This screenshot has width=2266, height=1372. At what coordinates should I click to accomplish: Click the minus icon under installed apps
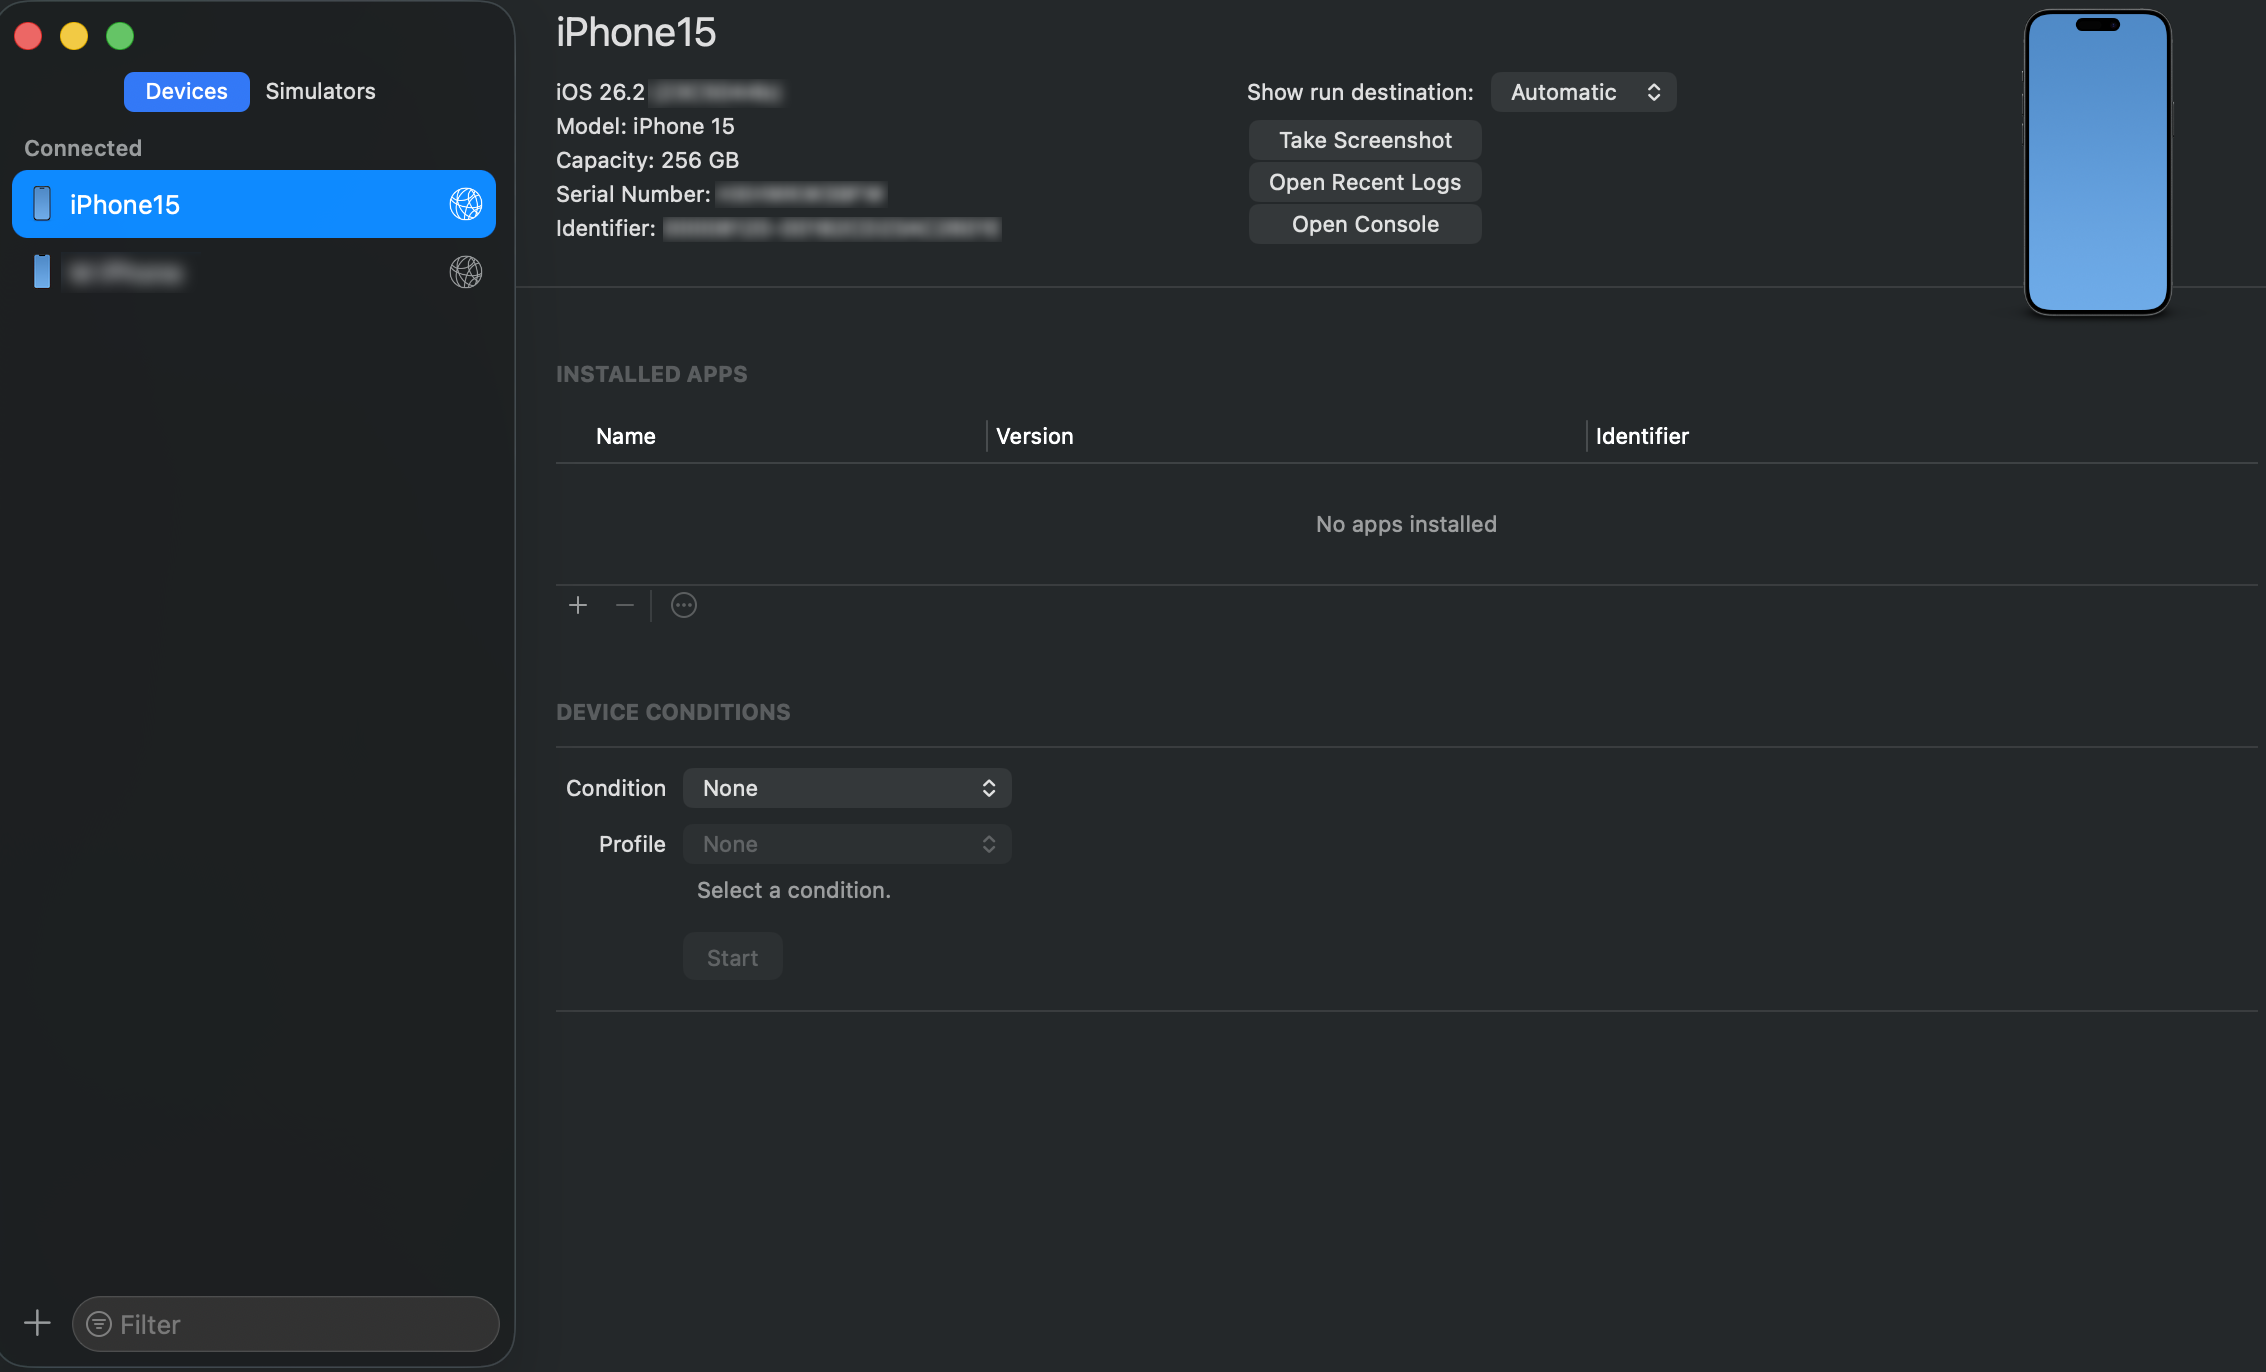624,604
